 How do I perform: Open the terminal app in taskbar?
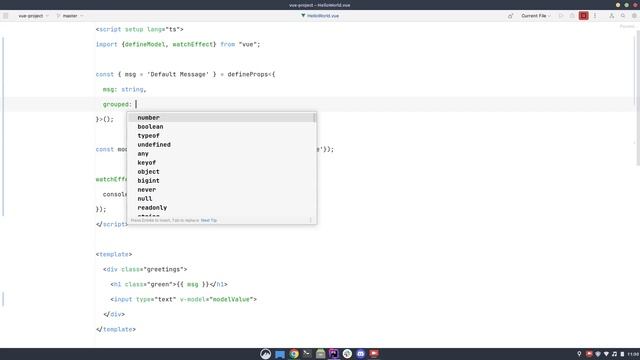(x=307, y=354)
